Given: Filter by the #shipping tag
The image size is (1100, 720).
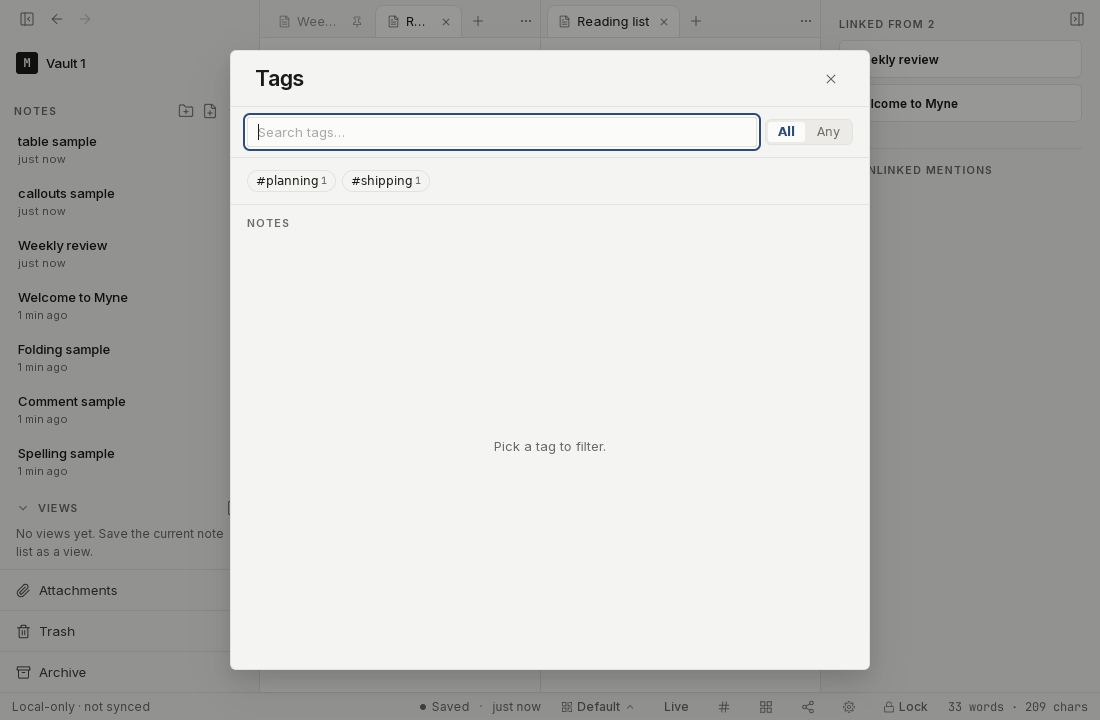Looking at the screenshot, I should [x=386, y=180].
